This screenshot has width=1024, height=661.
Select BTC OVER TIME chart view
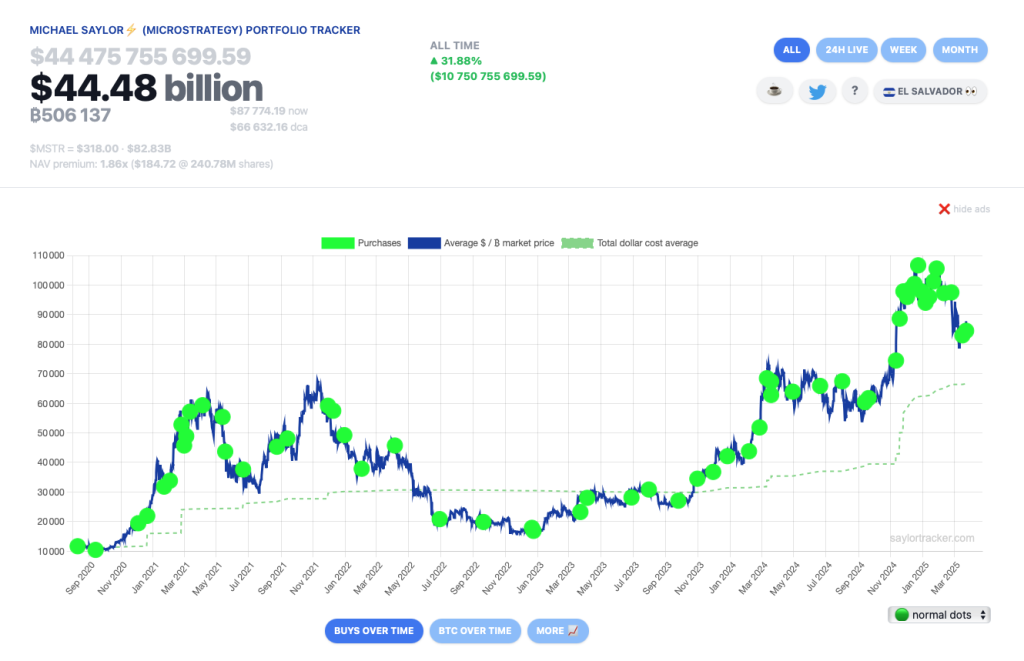[475, 631]
